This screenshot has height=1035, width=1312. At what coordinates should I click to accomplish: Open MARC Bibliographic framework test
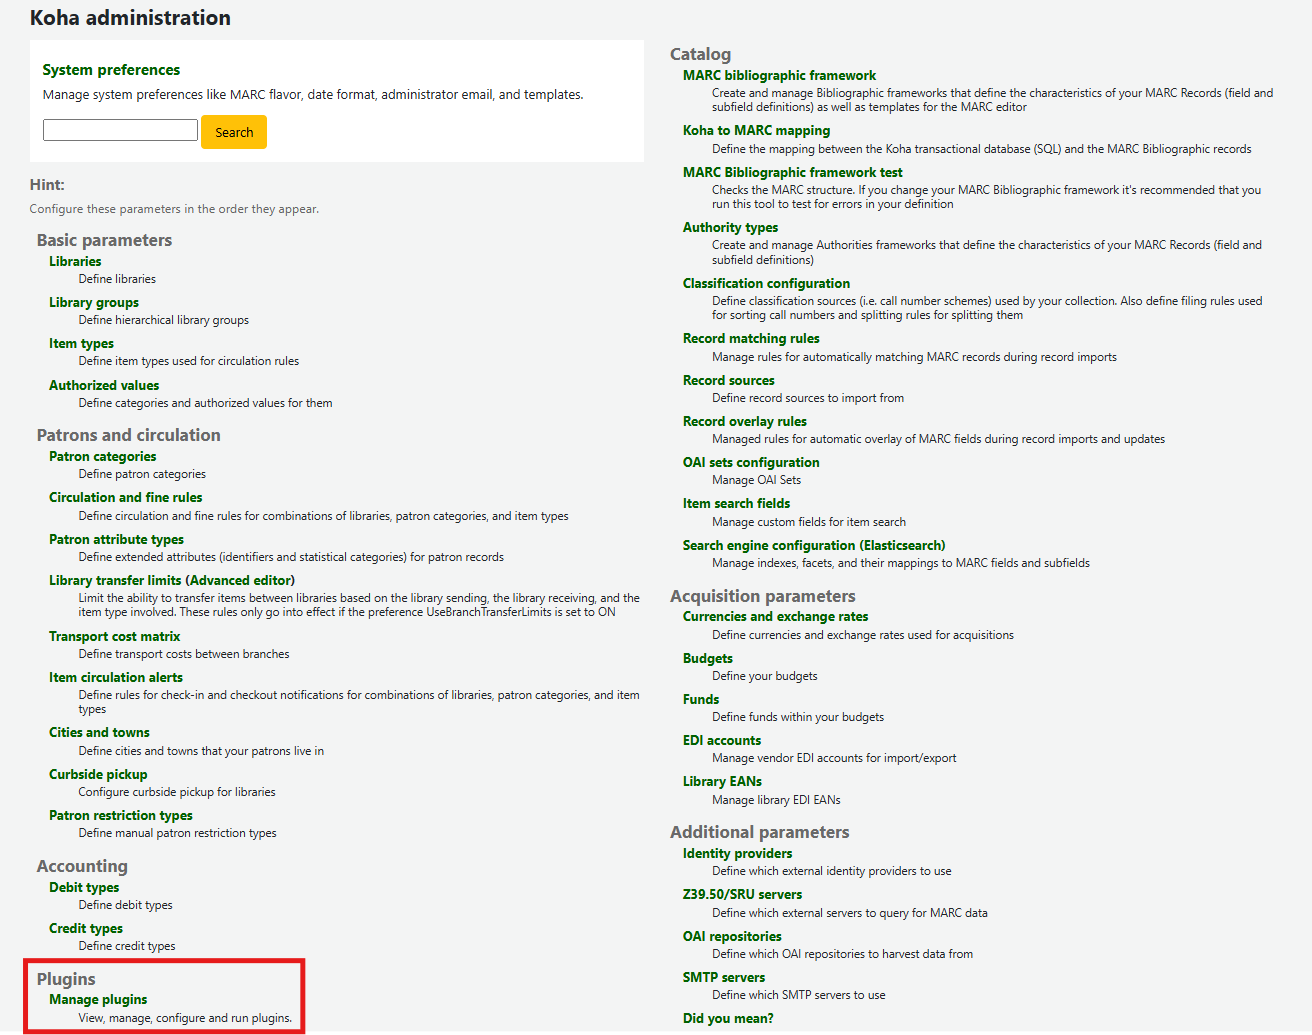[792, 173]
